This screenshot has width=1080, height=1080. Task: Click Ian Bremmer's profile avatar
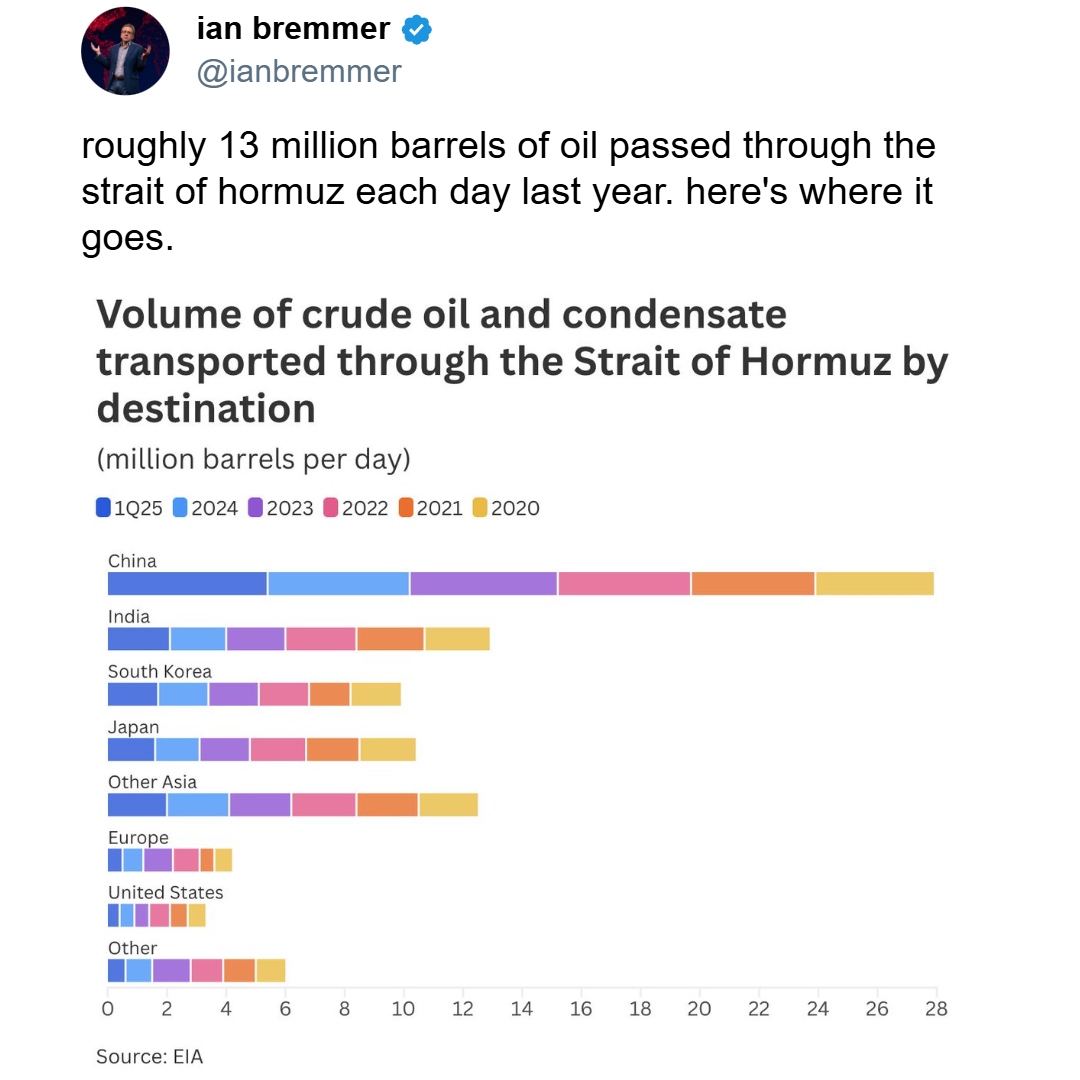(125, 51)
